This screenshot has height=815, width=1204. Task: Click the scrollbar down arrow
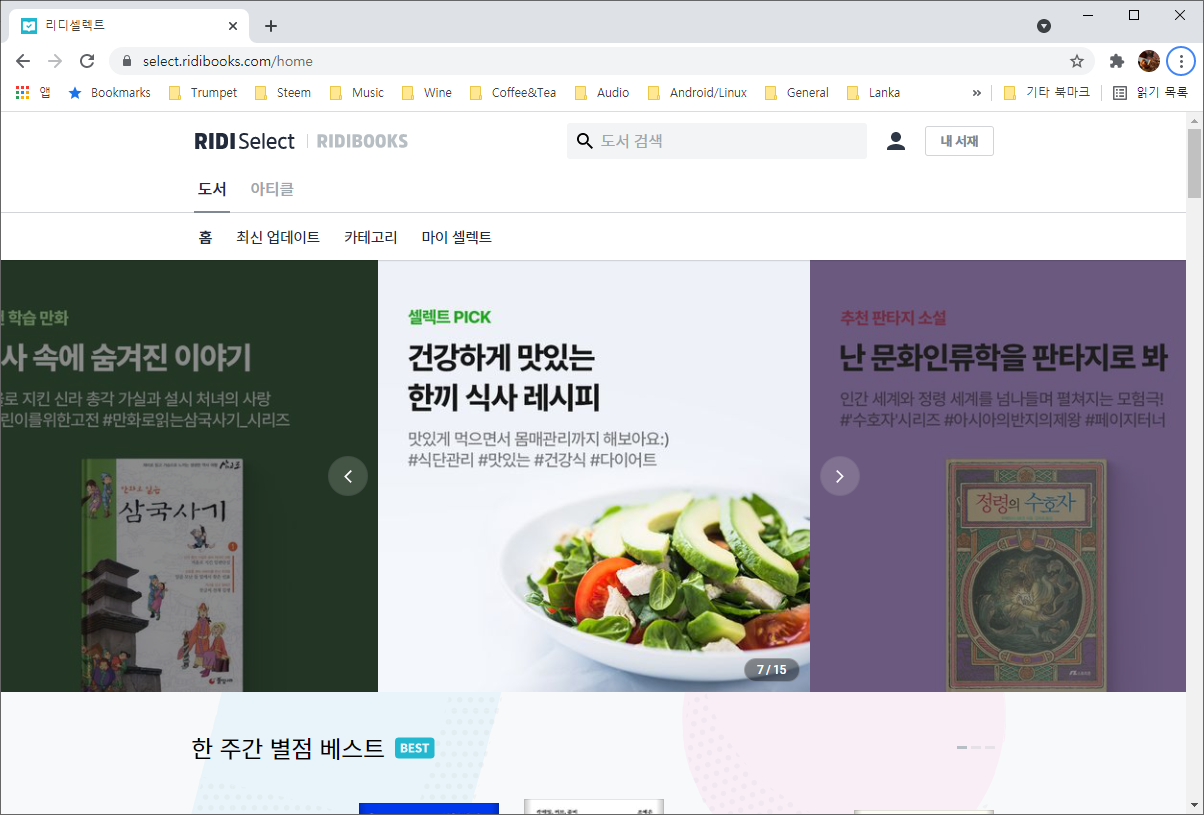[1194, 806]
